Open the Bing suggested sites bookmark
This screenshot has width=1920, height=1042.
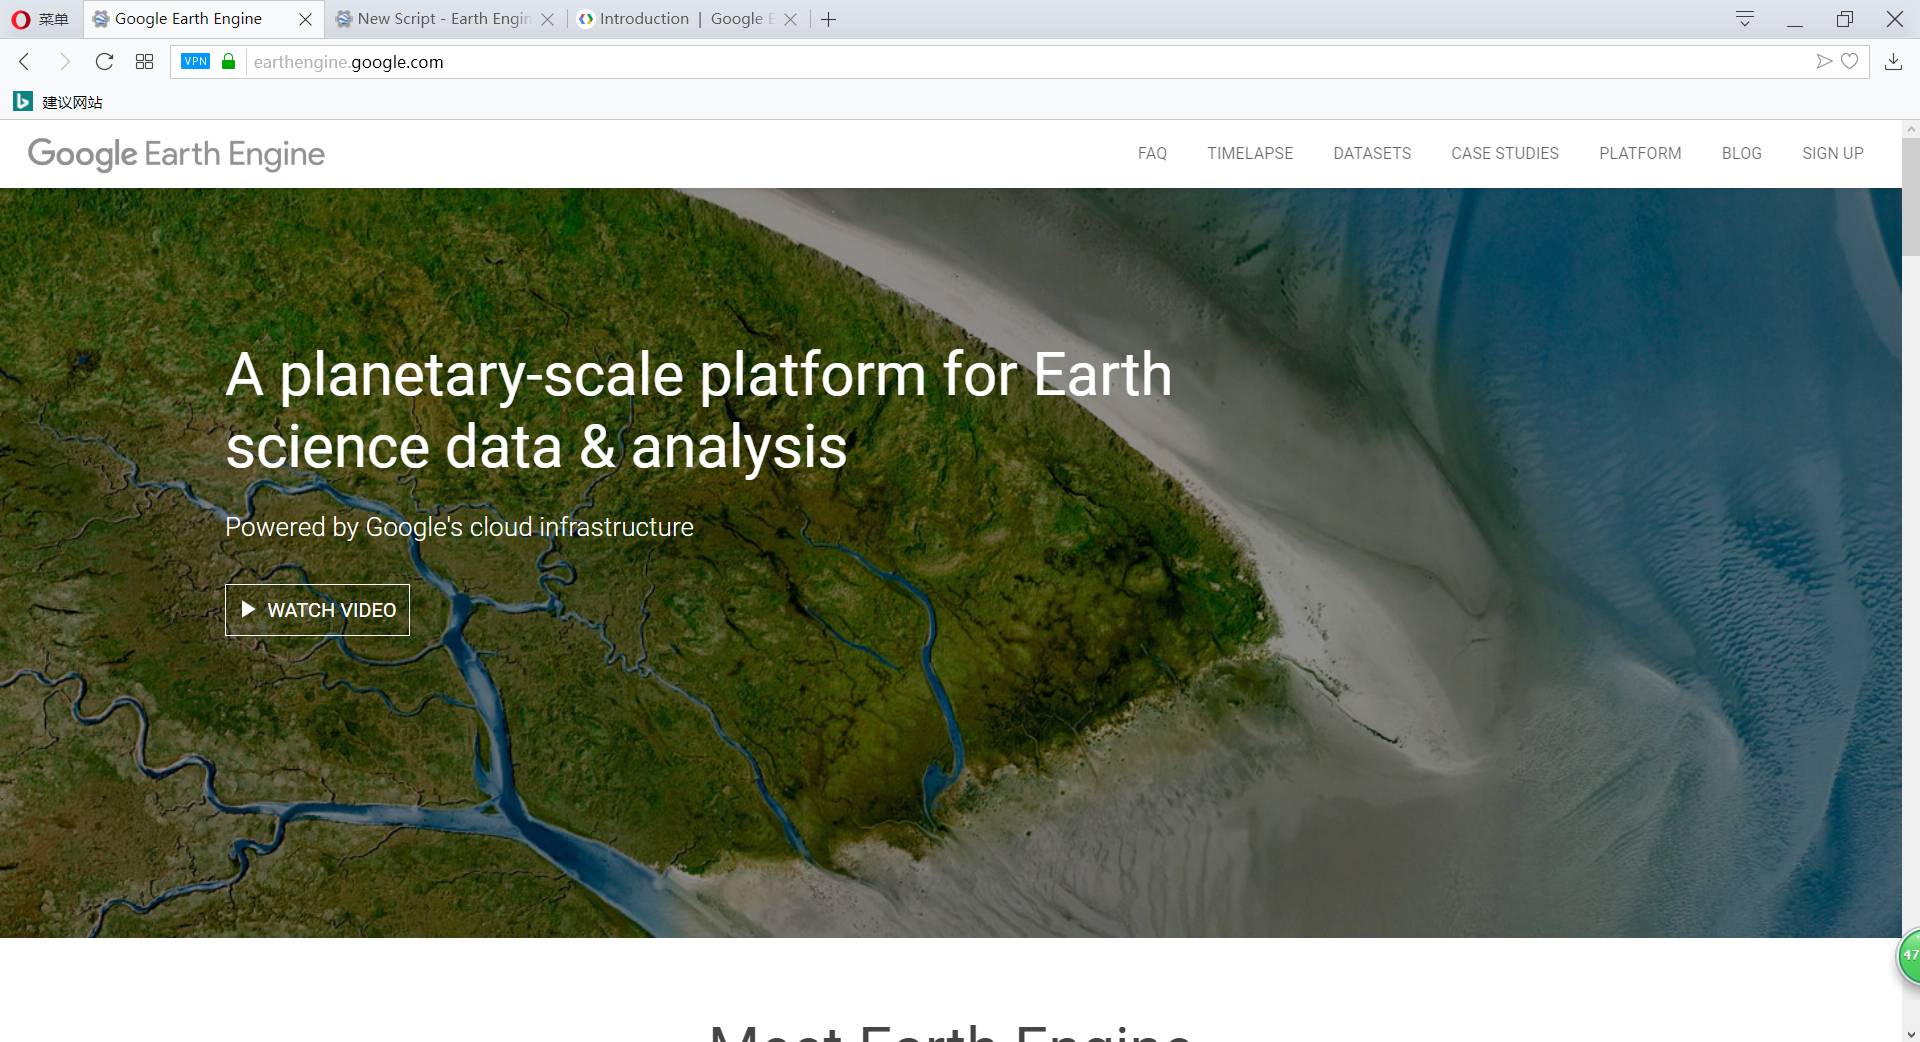click(58, 102)
